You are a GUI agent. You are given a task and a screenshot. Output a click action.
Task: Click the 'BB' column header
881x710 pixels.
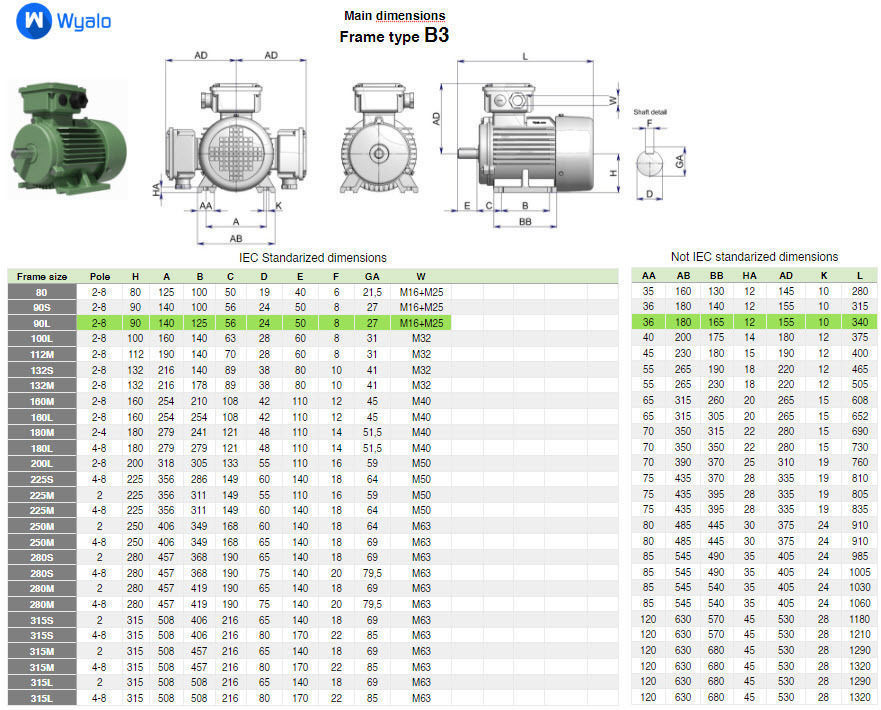tap(716, 275)
